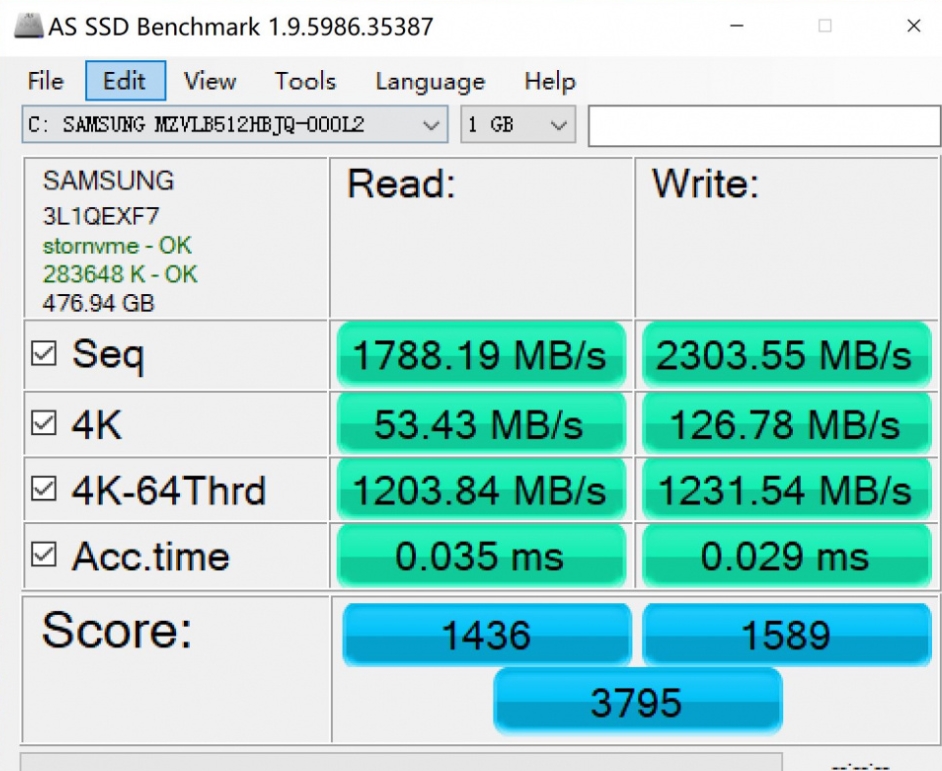Screen dimensions: 942x771
Task: Click the Seq write result 2303.55 MB/s
Action: (786, 354)
